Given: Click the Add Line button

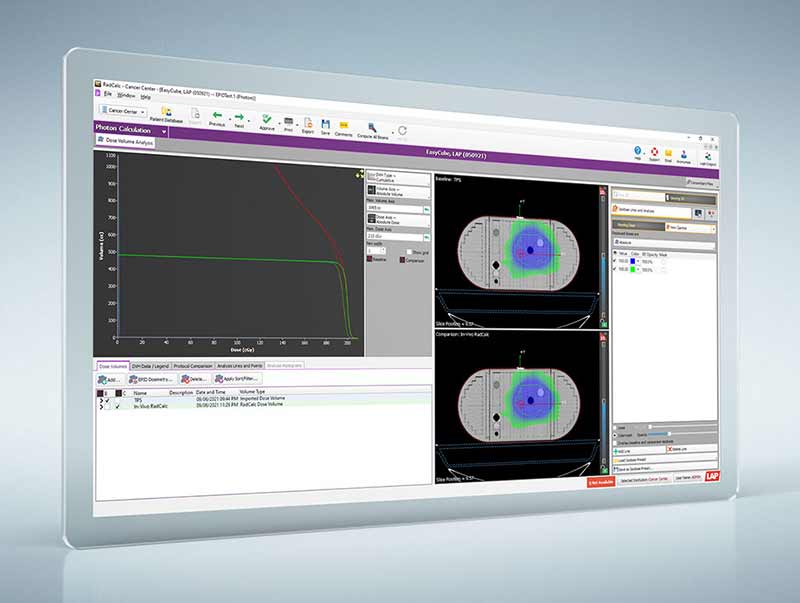Looking at the screenshot, I should 639,450.
